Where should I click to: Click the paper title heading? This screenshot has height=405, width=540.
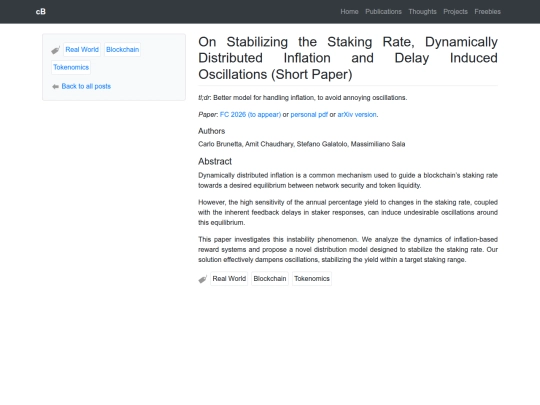348,58
